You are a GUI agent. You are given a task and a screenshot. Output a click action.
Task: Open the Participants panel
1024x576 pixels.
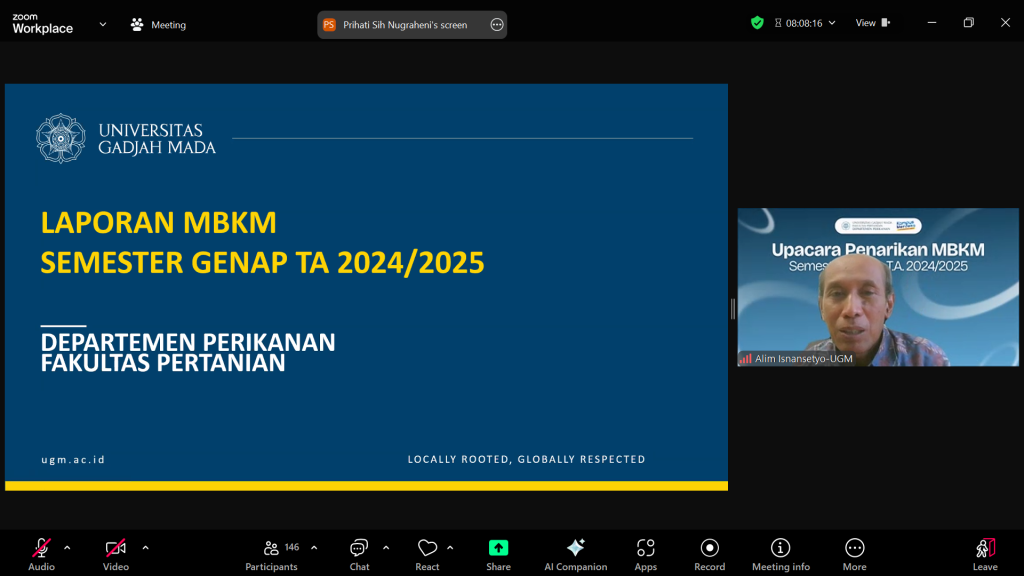click(271, 554)
